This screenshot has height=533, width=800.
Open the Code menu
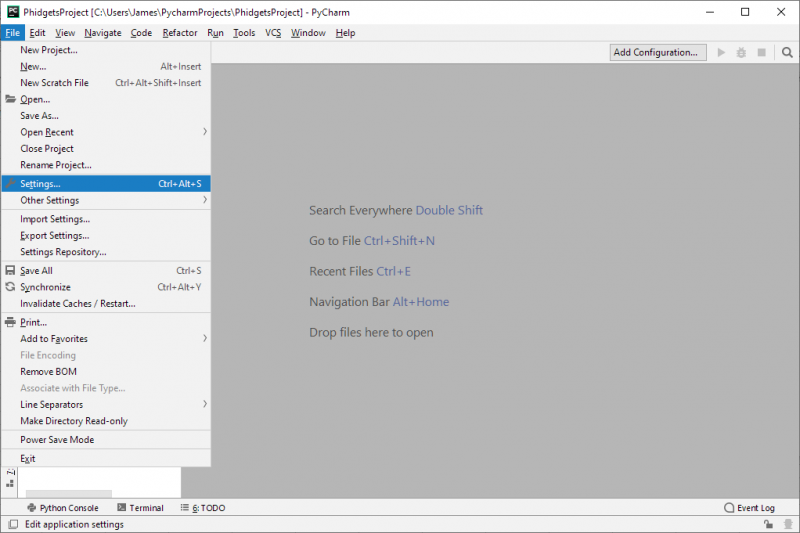click(141, 33)
